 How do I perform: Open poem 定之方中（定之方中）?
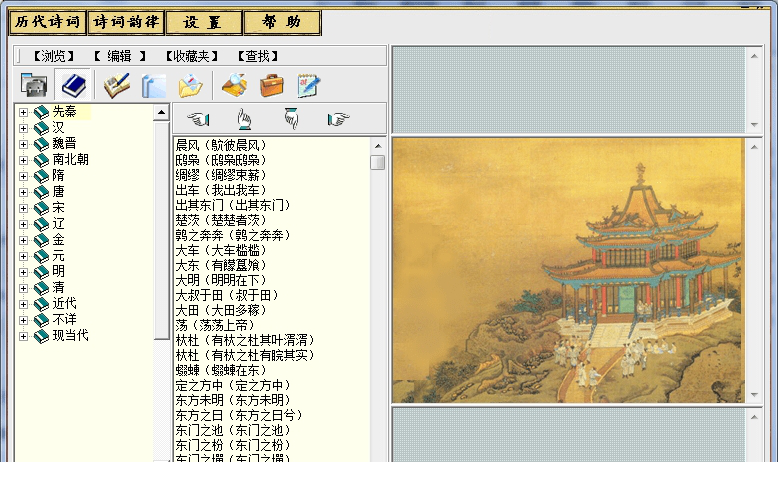coord(233,385)
